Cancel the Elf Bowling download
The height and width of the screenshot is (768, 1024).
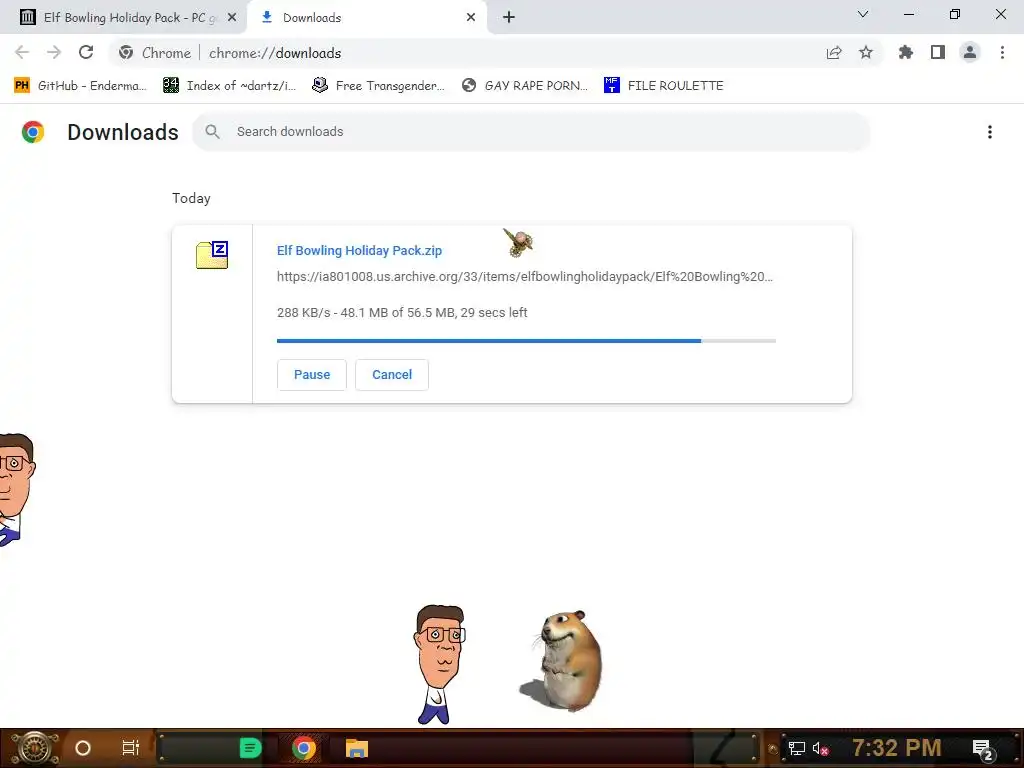tap(392, 375)
